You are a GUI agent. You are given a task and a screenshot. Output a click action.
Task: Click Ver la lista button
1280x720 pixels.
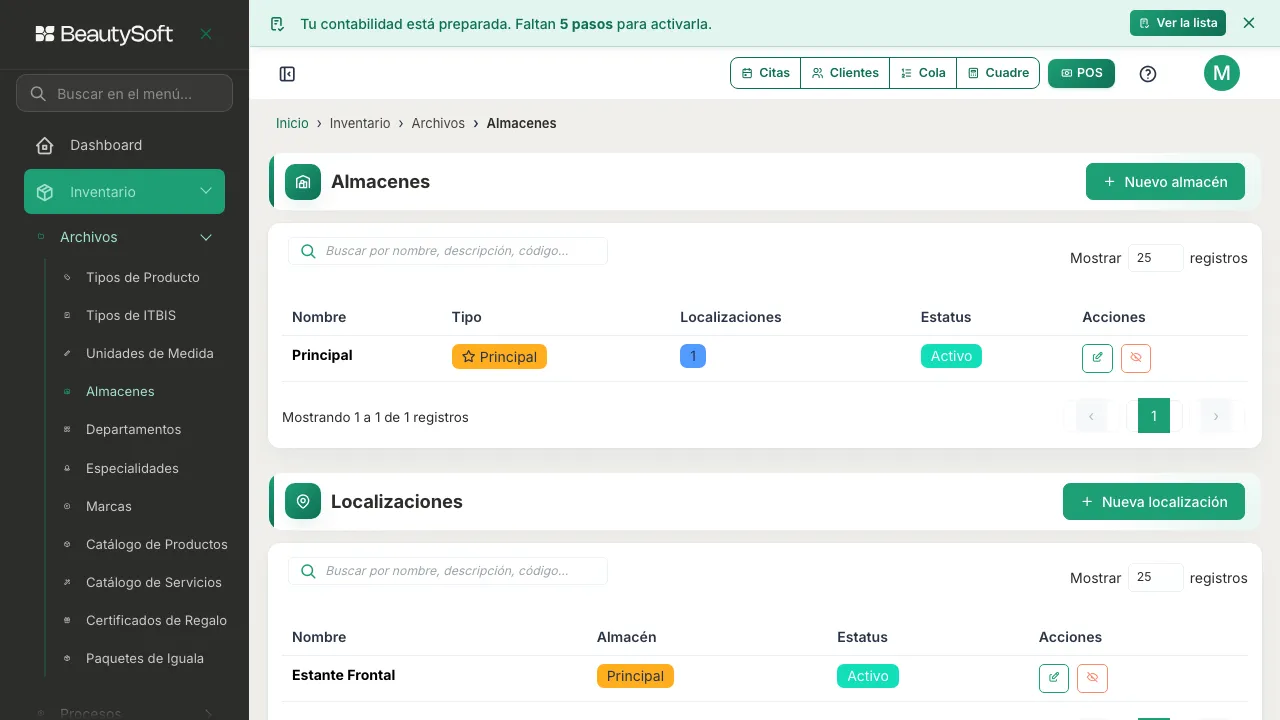click(x=1178, y=23)
